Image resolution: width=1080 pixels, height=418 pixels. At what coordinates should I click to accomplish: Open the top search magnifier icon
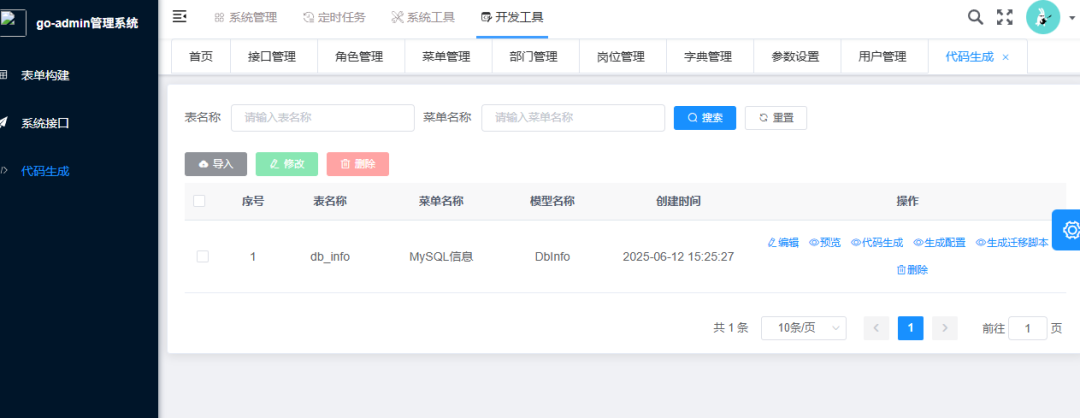point(975,17)
